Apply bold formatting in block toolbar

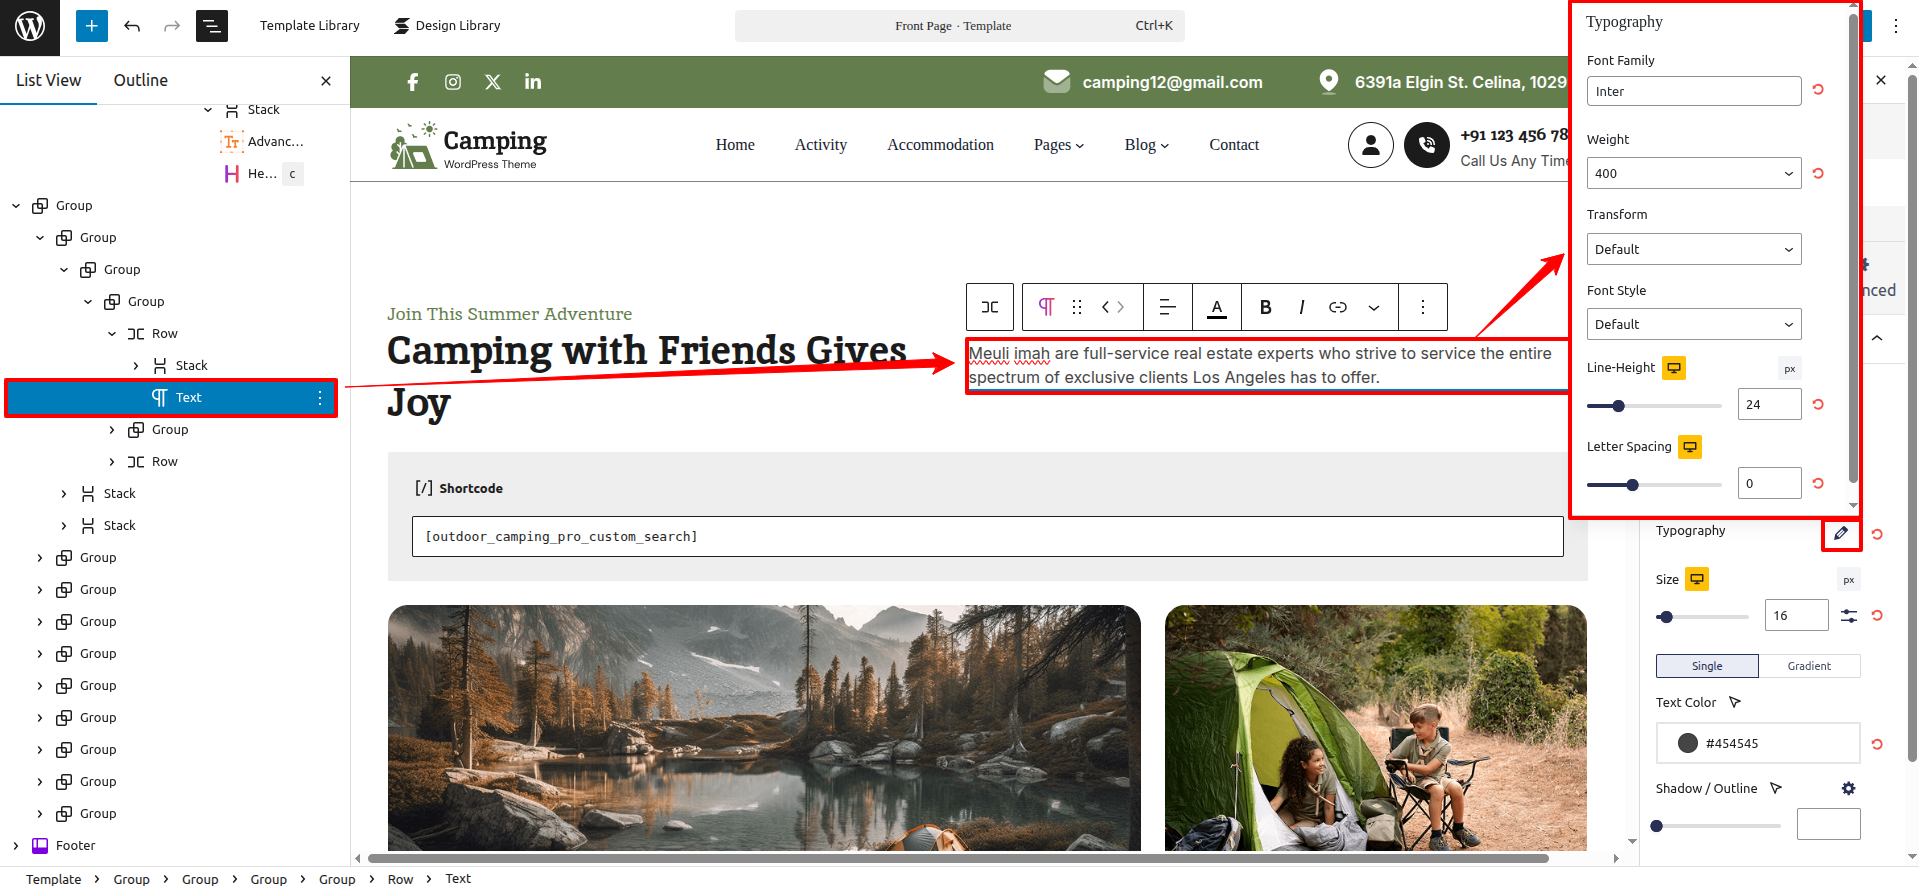1265,307
